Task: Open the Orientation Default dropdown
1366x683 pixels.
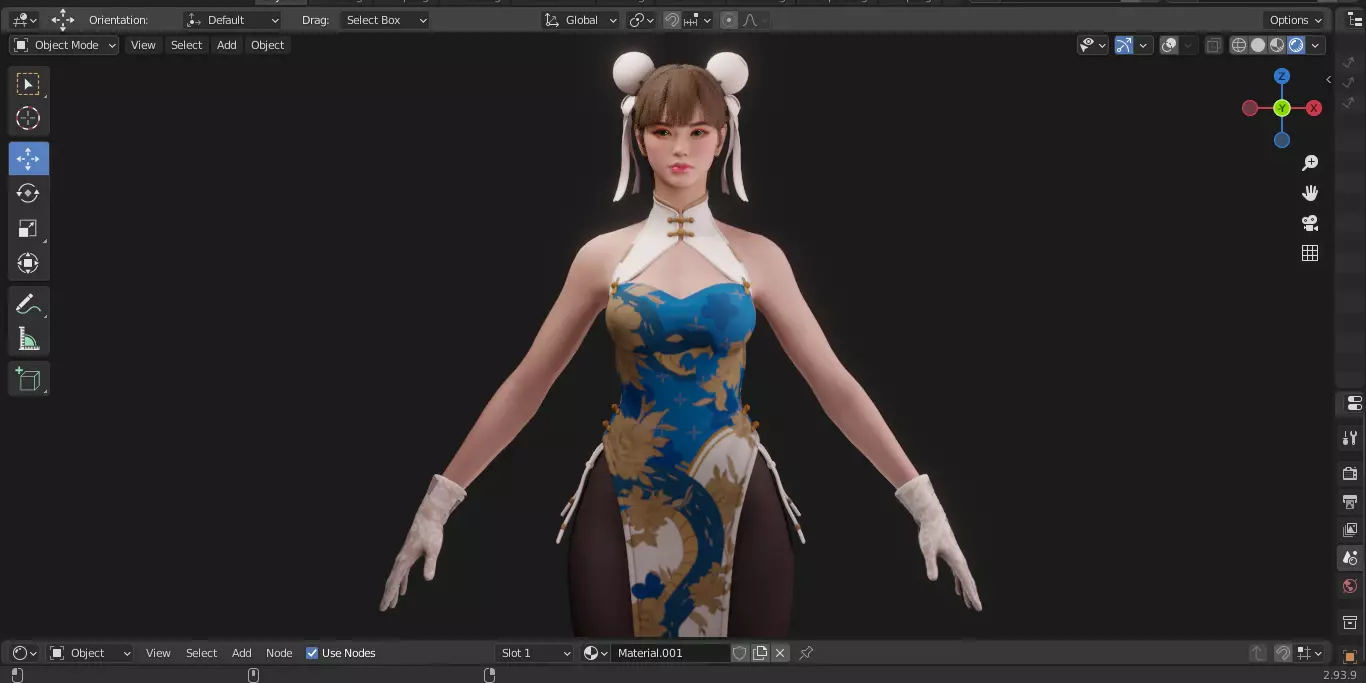Action: pos(232,20)
